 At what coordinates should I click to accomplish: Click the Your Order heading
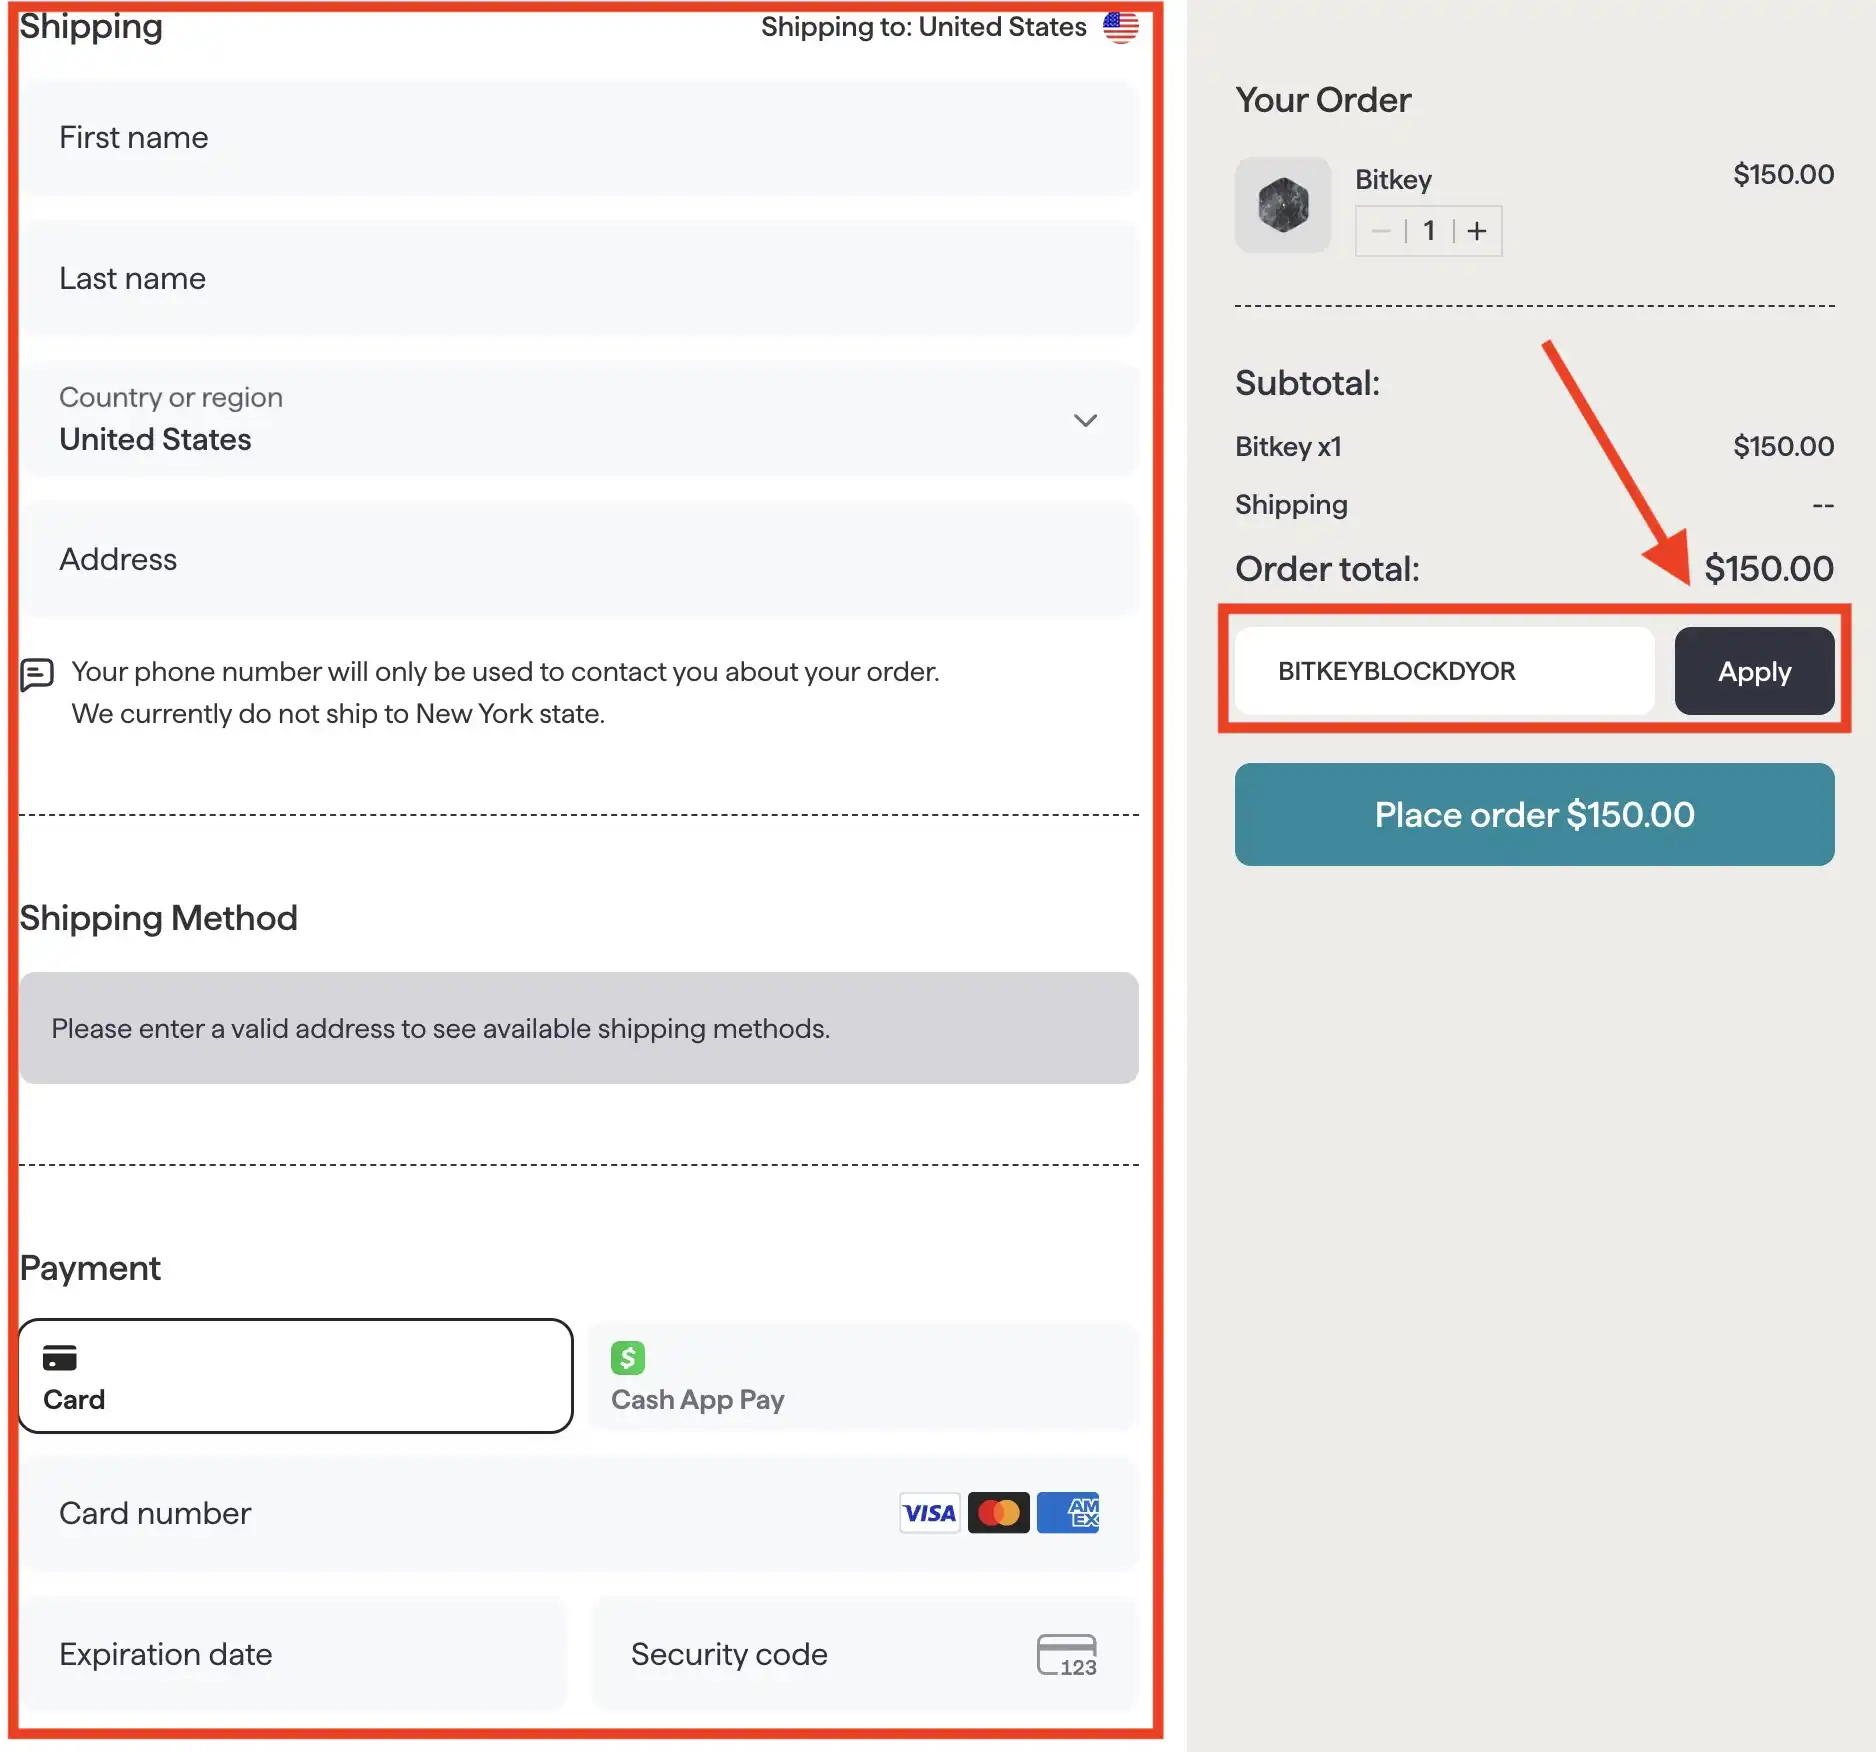pos(1323,100)
